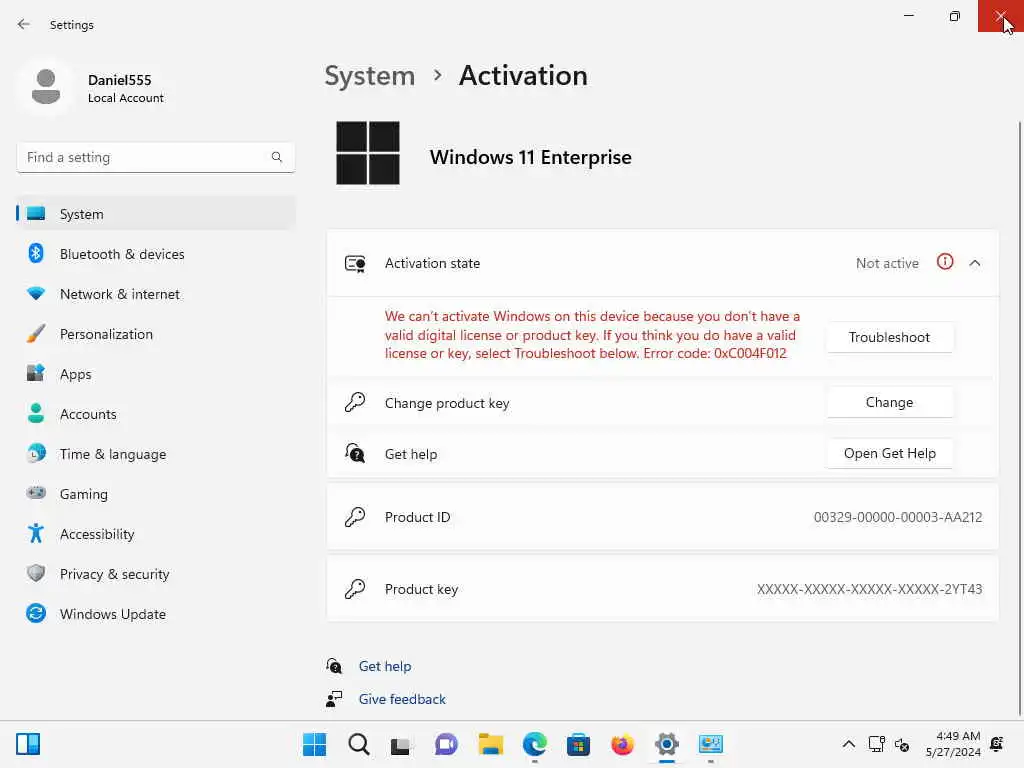The image size is (1024, 768).
Task: Open notifications bell in tray
Action: point(997,744)
